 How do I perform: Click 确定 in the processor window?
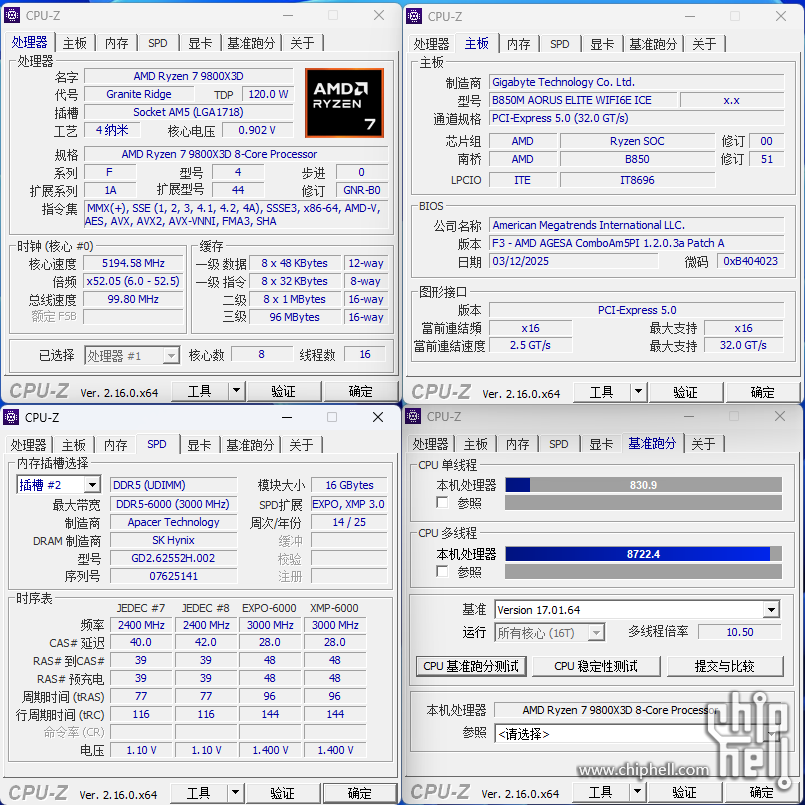click(x=360, y=391)
